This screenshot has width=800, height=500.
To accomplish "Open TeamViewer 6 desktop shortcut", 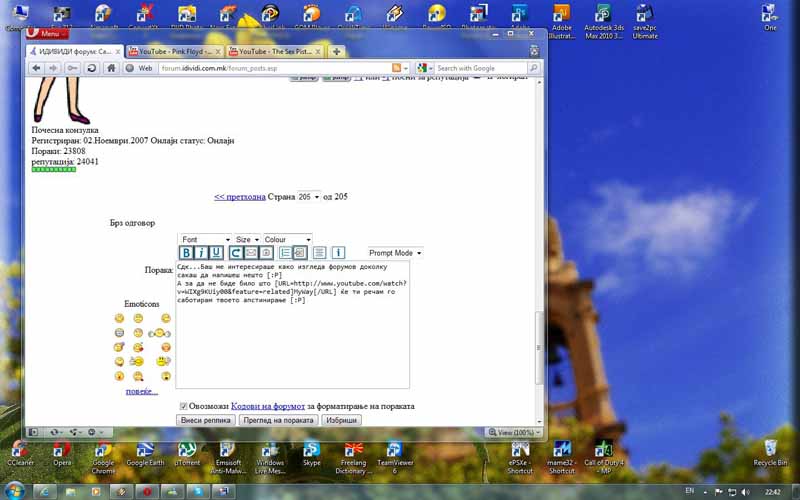I will point(395,457).
